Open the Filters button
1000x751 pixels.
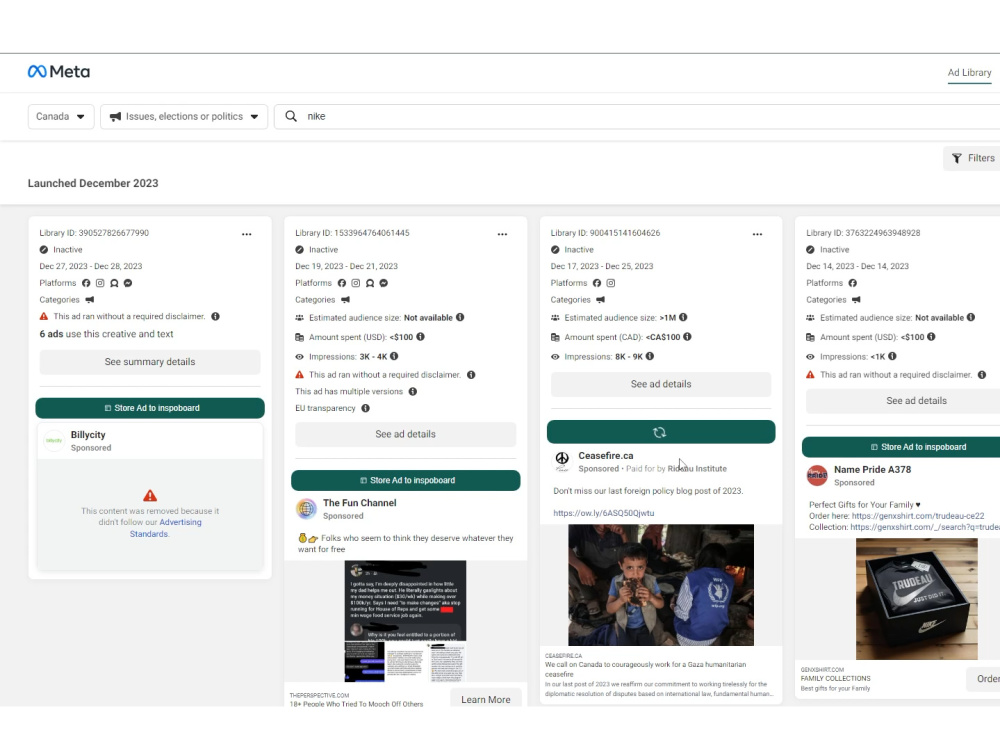pyautogui.click(x=973, y=158)
